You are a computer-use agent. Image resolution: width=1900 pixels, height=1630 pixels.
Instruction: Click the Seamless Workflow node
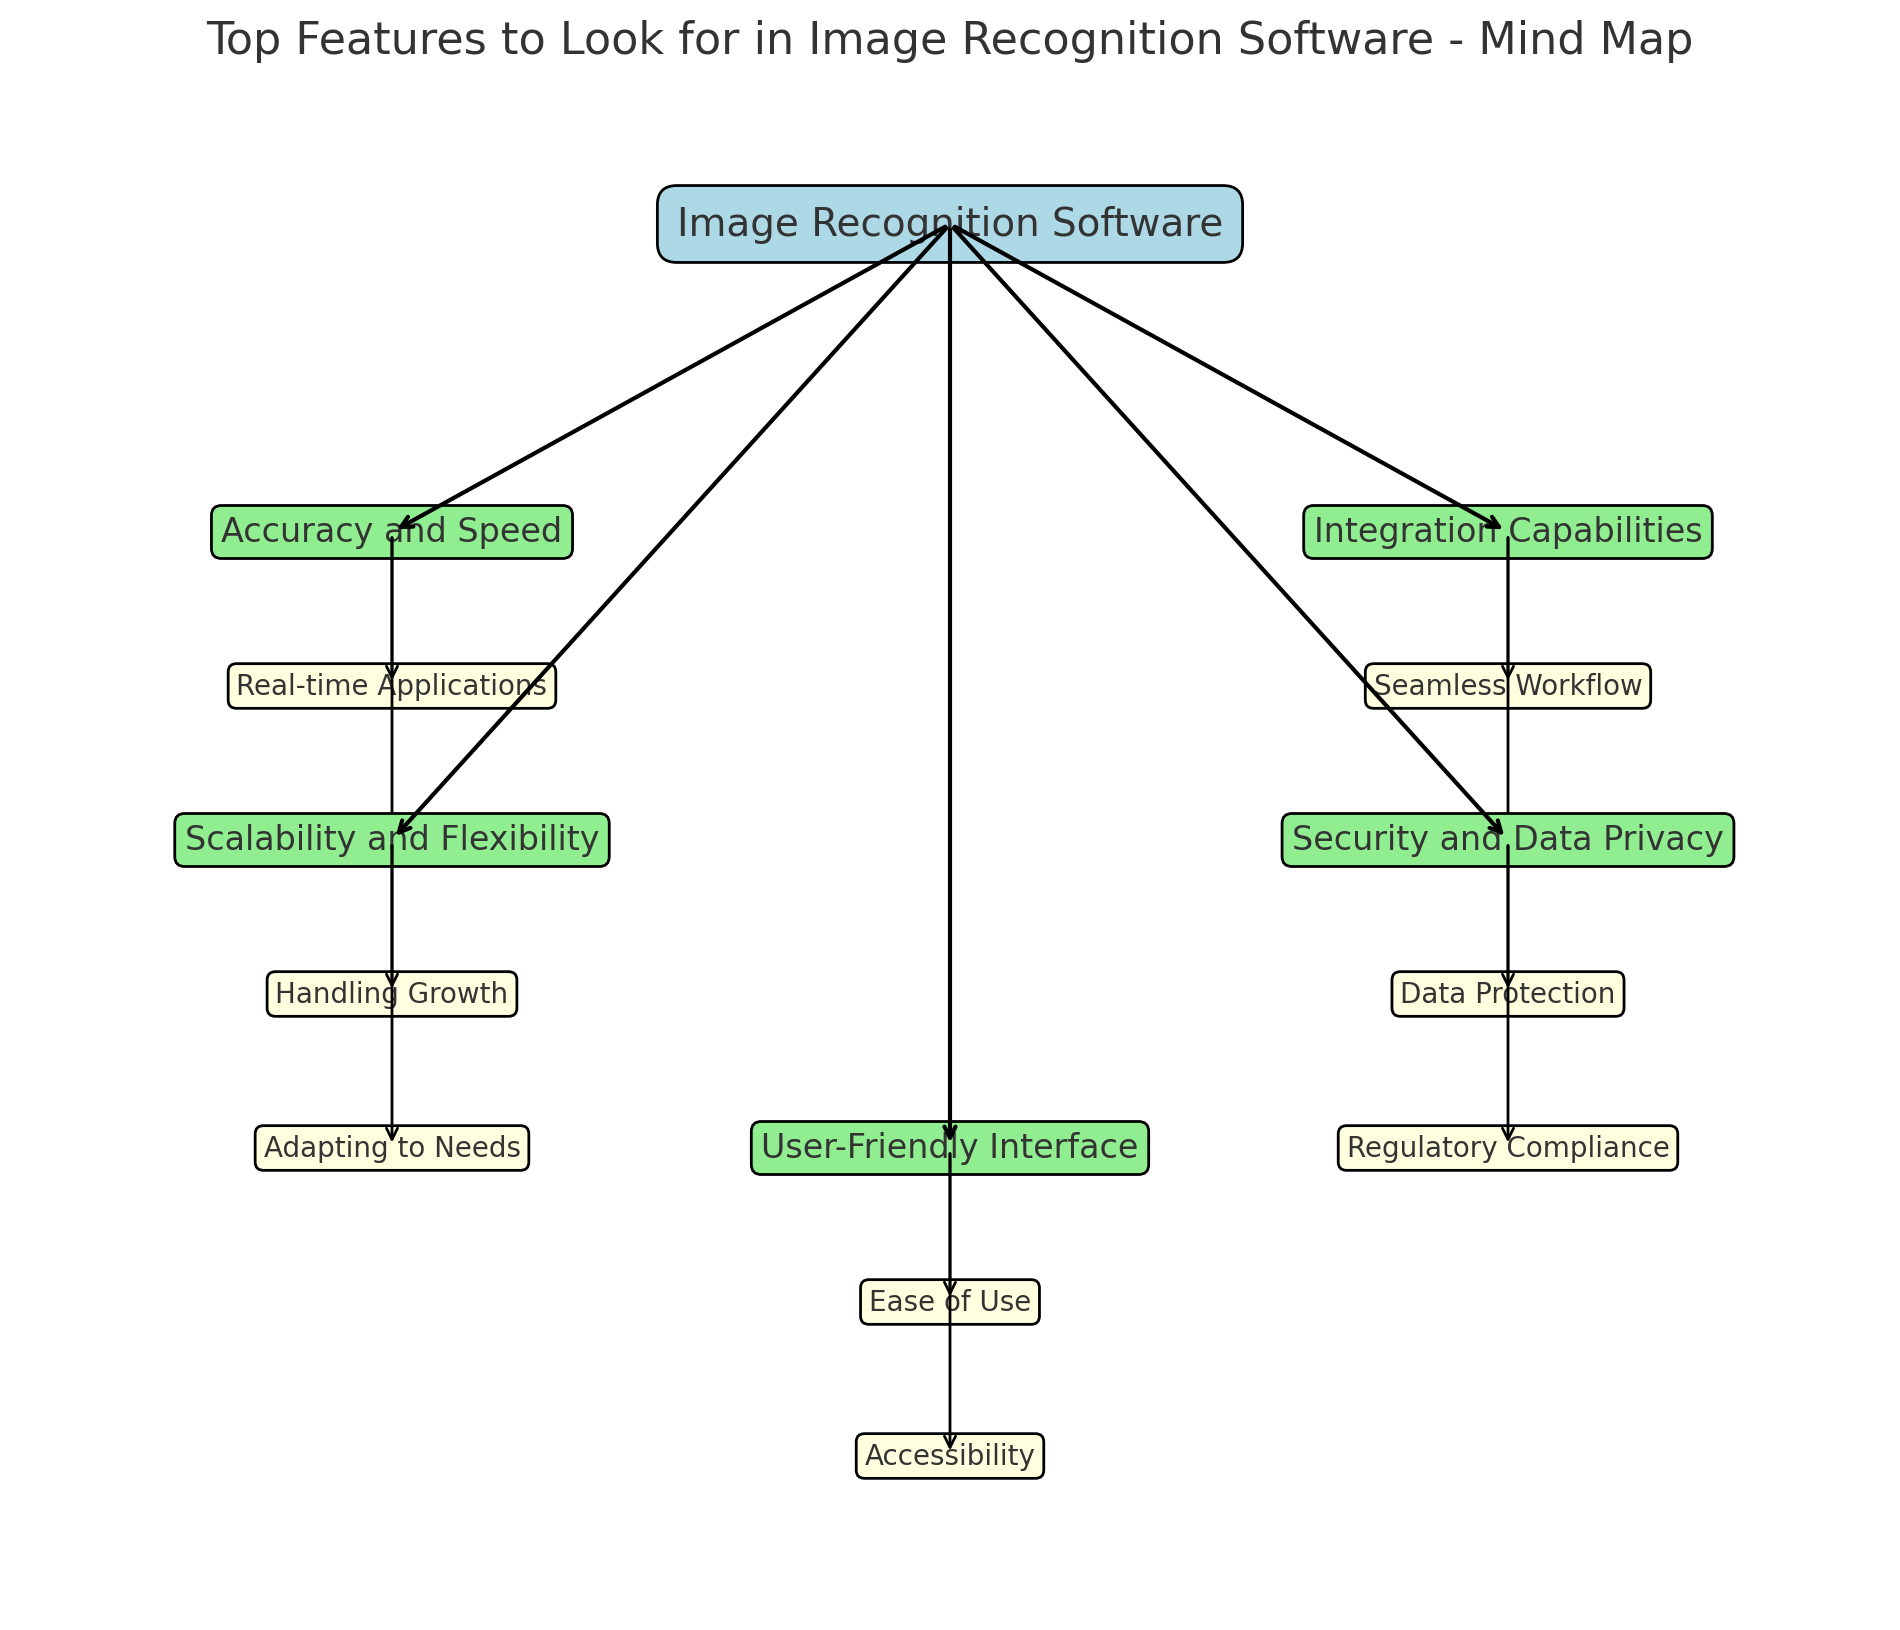click(1506, 685)
